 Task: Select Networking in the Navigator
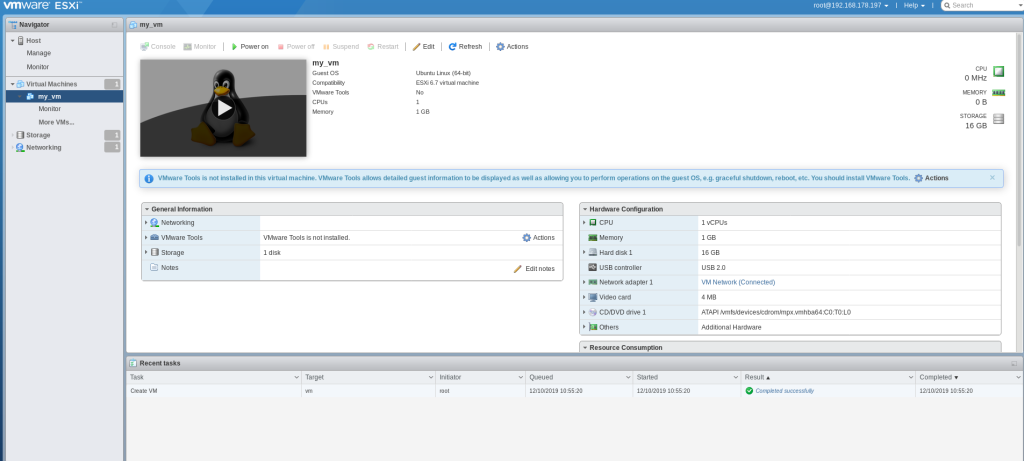pos(44,148)
